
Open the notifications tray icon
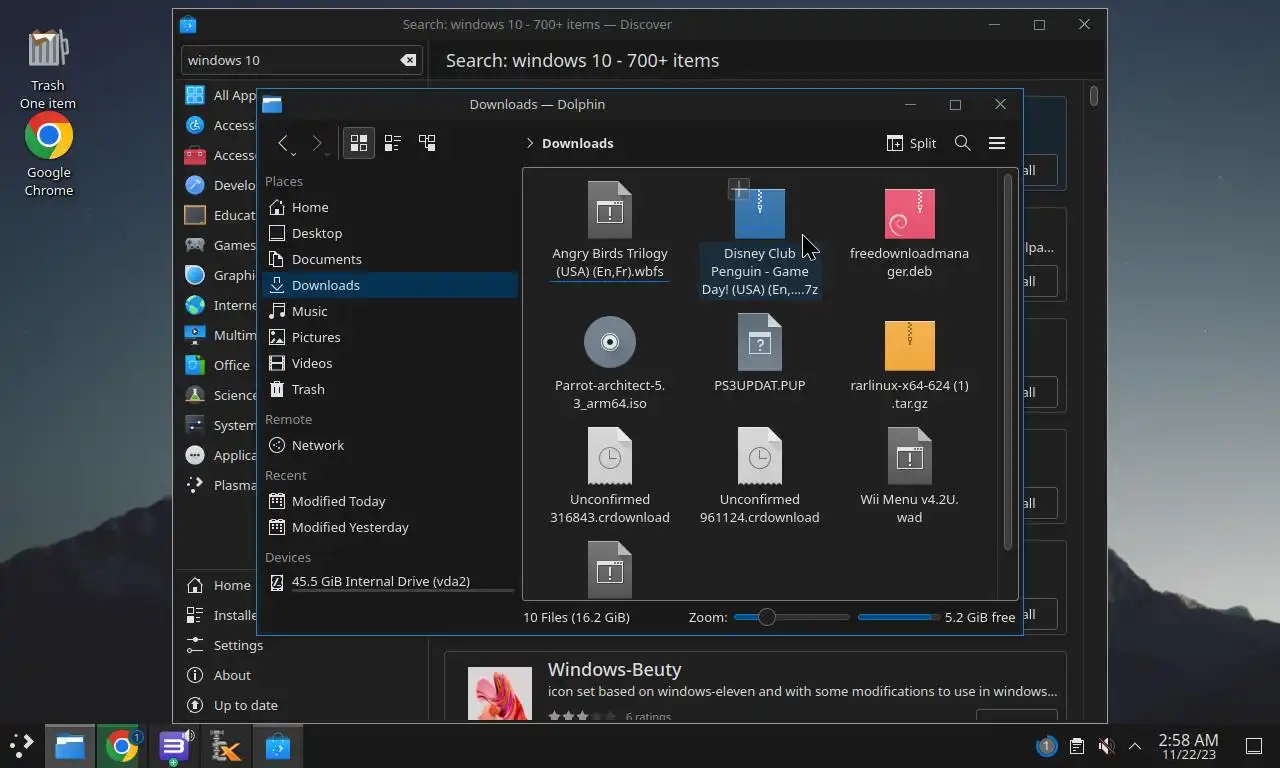[1046, 746]
